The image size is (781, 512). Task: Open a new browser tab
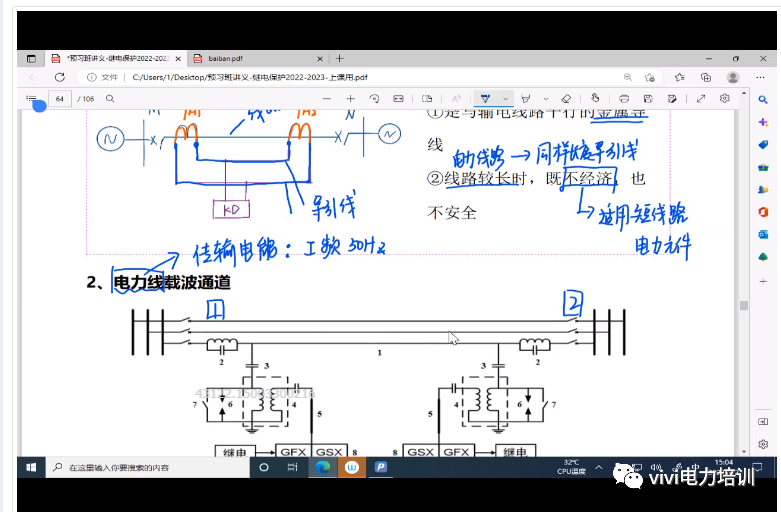(339, 59)
